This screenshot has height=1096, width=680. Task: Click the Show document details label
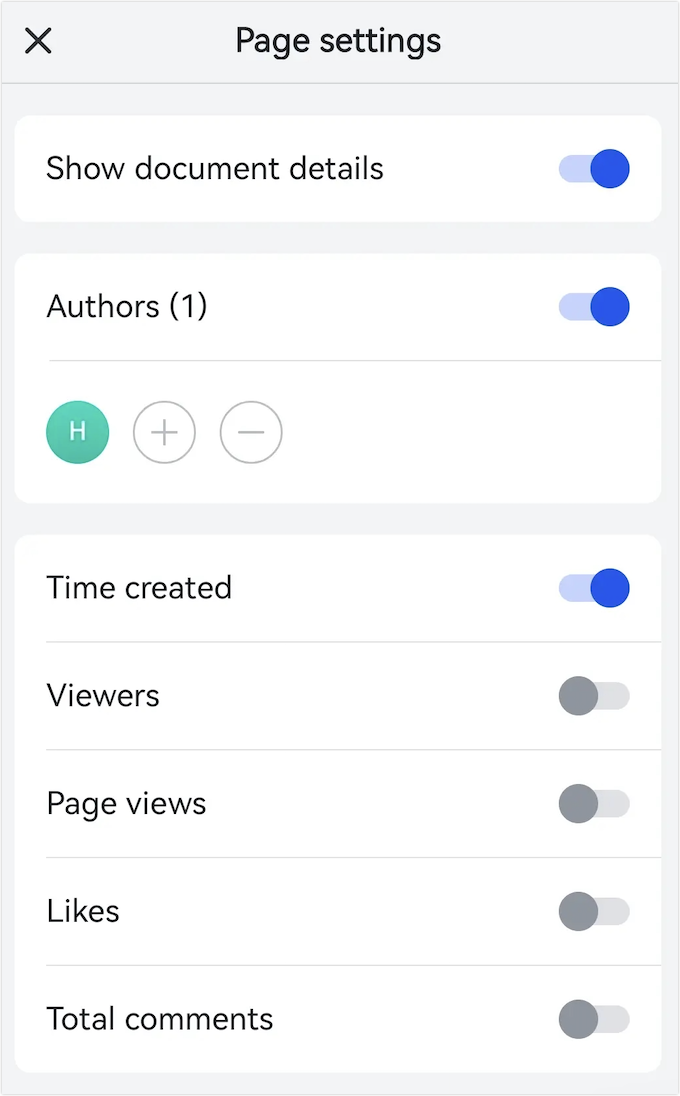[x=215, y=169]
